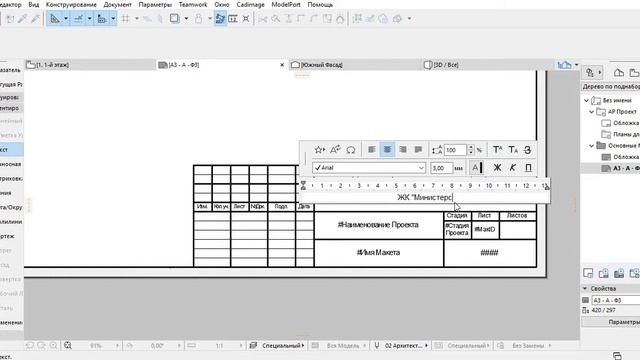Open the Помощь menu

tap(320, 4)
